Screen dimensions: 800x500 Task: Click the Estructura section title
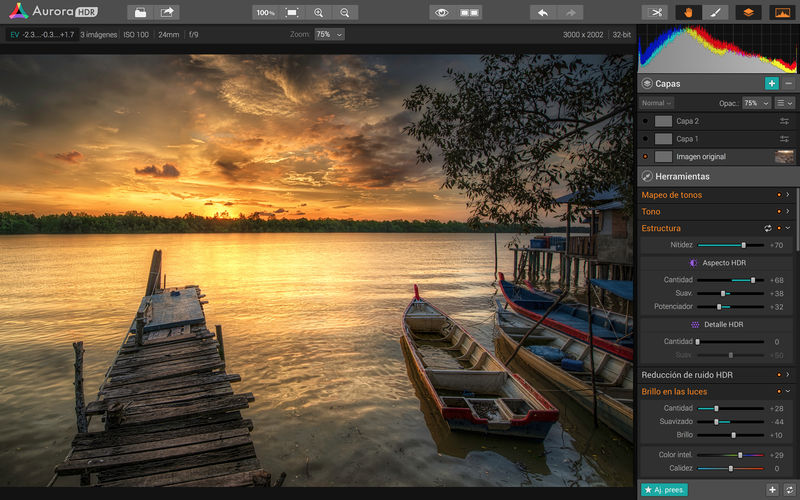click(661, 228)
